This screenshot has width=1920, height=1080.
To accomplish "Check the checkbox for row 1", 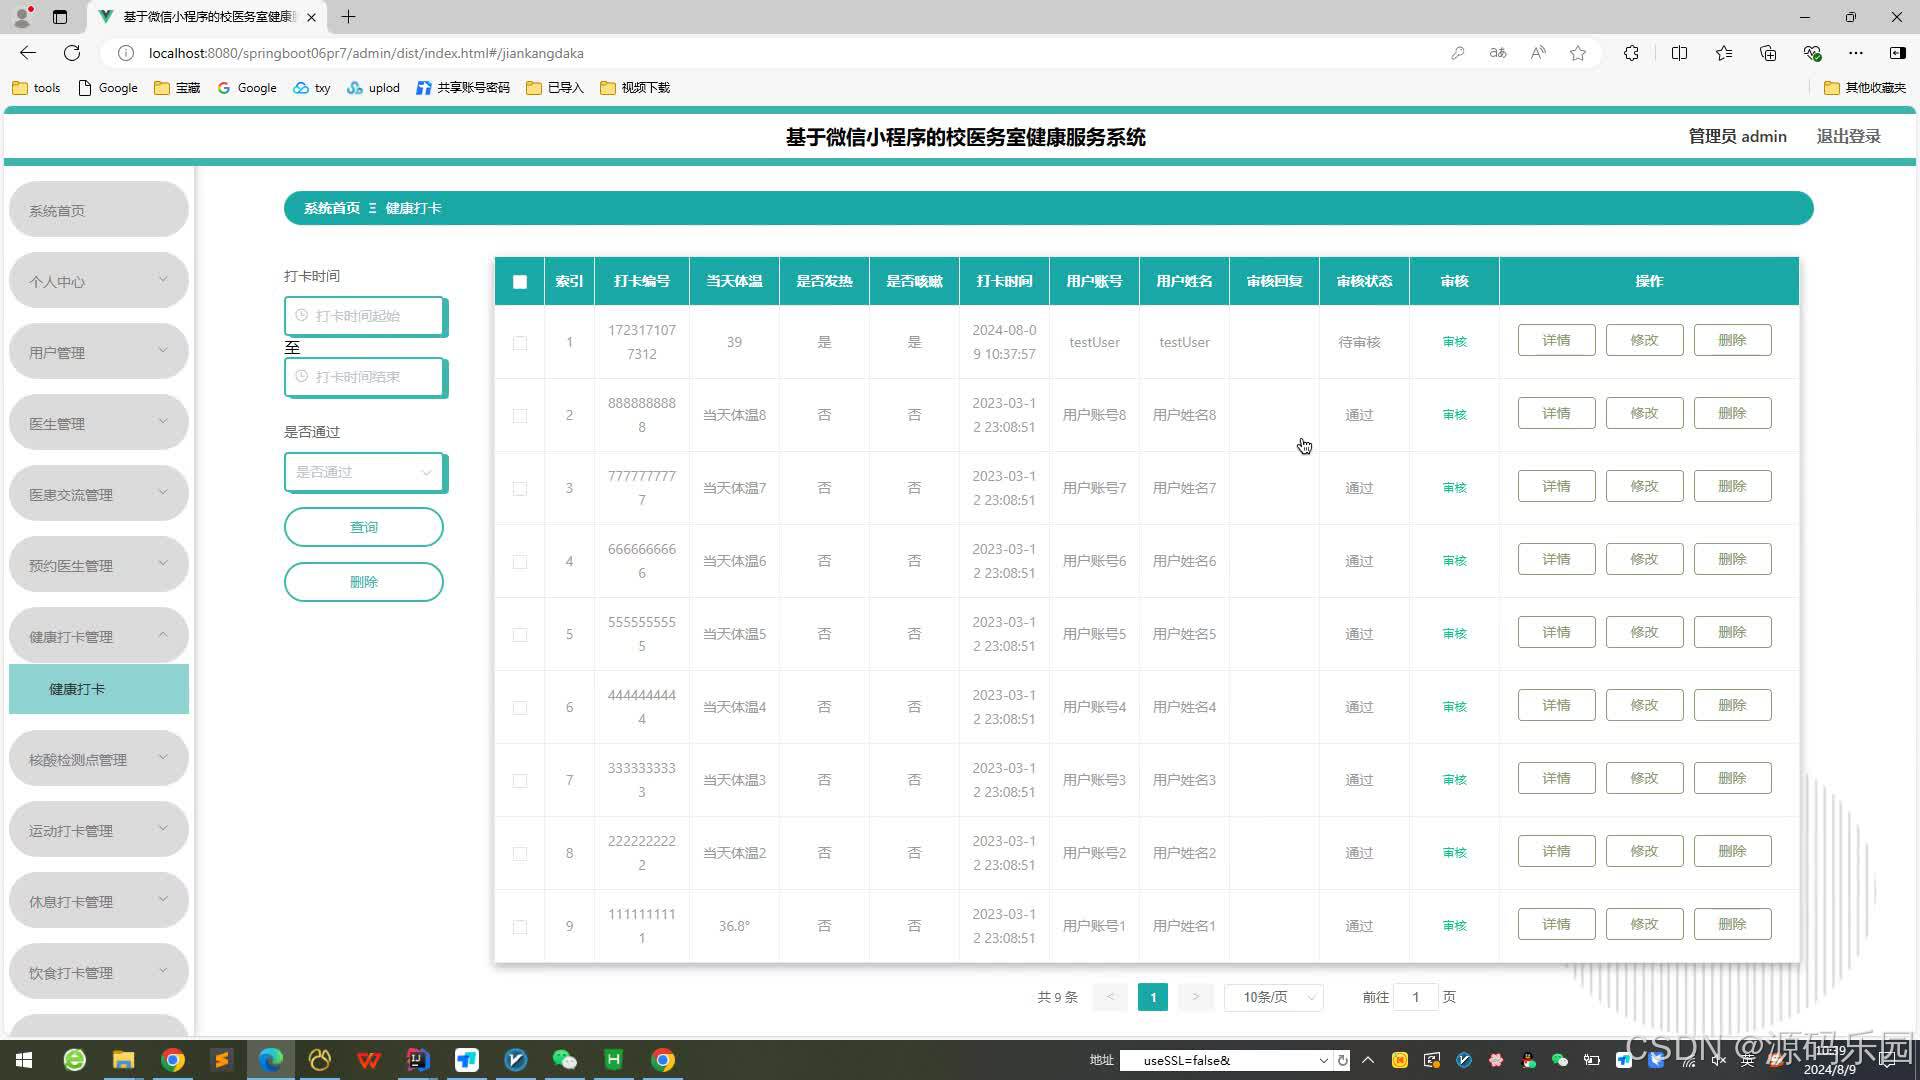I will point(519,342).
